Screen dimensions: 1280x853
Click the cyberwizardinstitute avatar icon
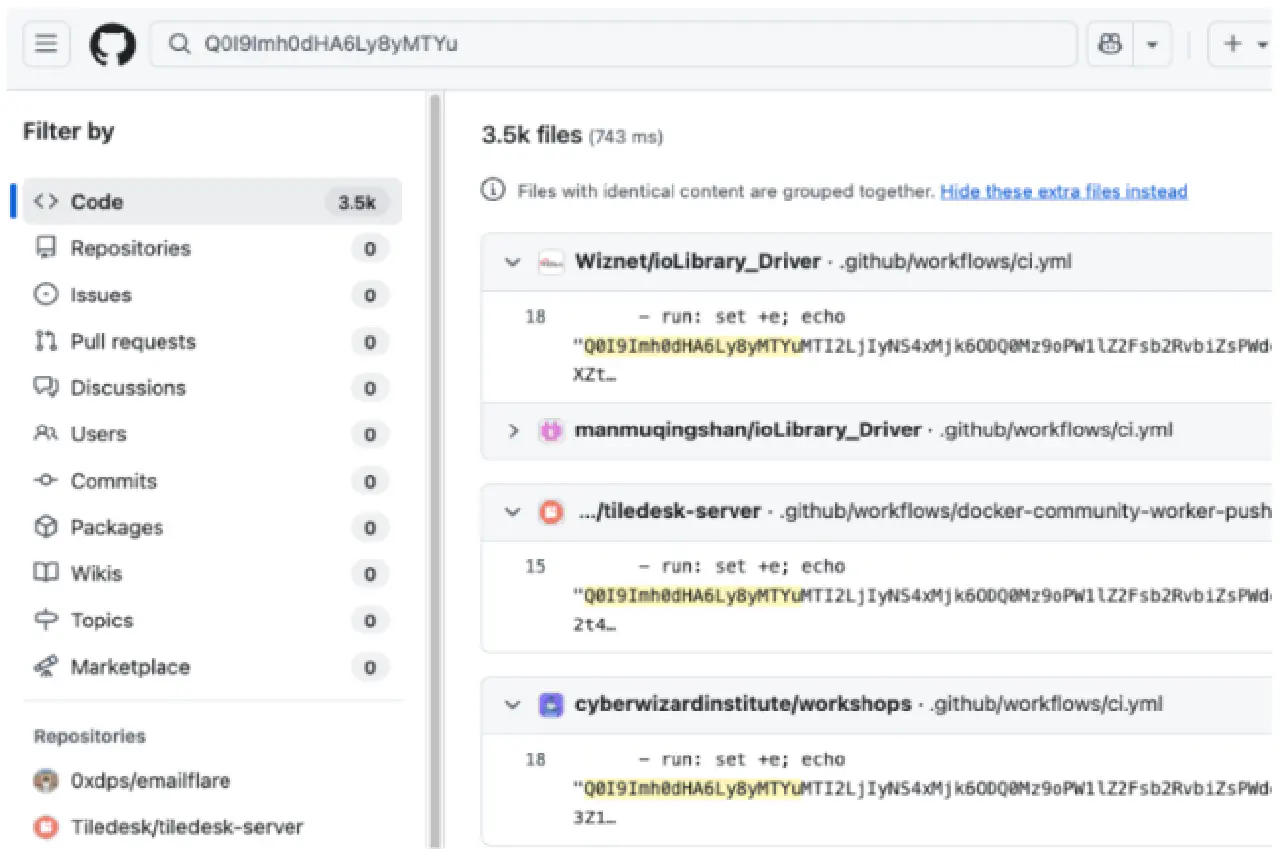(551, 705)
